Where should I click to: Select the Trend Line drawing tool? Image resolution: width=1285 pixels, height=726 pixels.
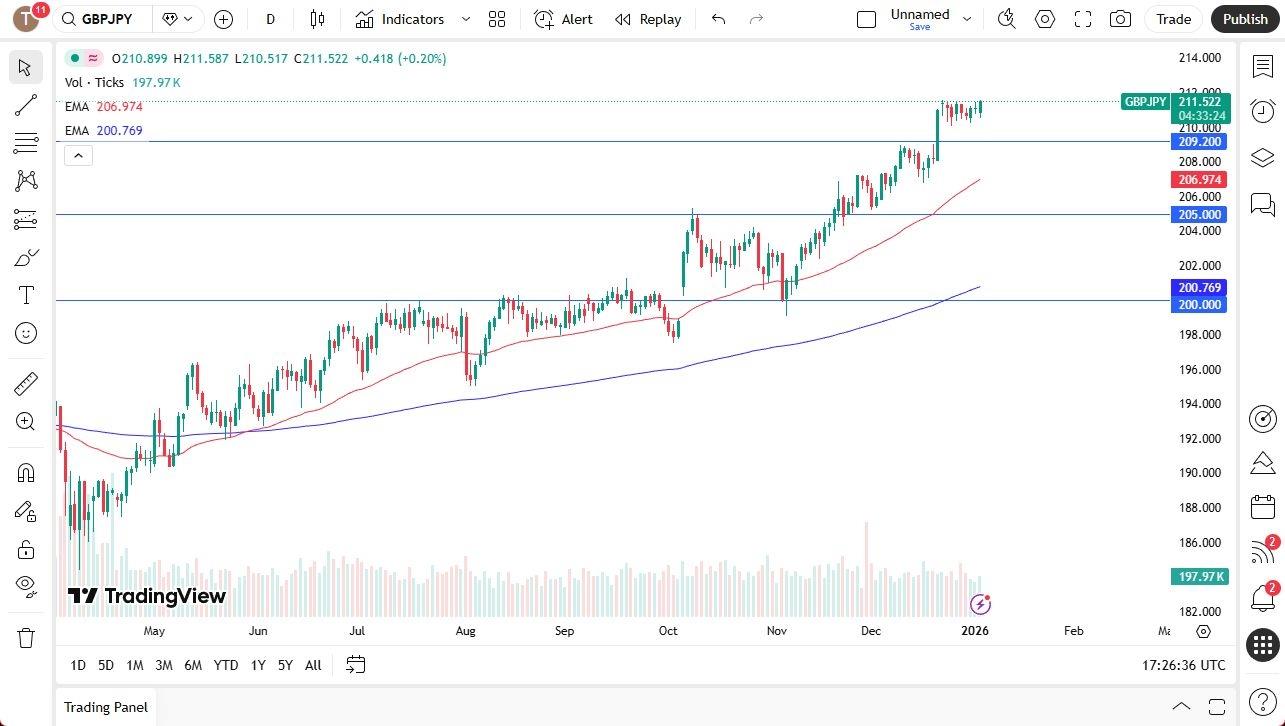click(x=25, y=104)
